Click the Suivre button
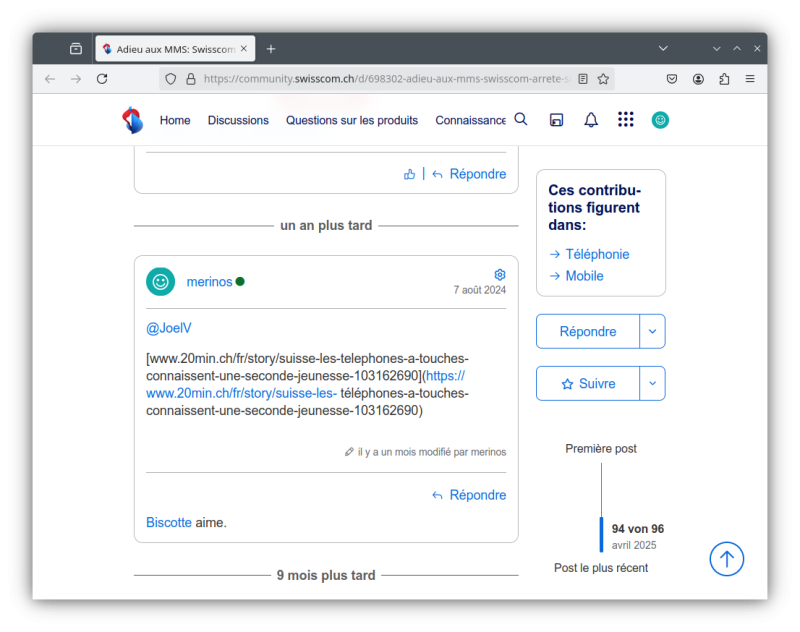Screen dimensions: 800x632 (588, 384)
